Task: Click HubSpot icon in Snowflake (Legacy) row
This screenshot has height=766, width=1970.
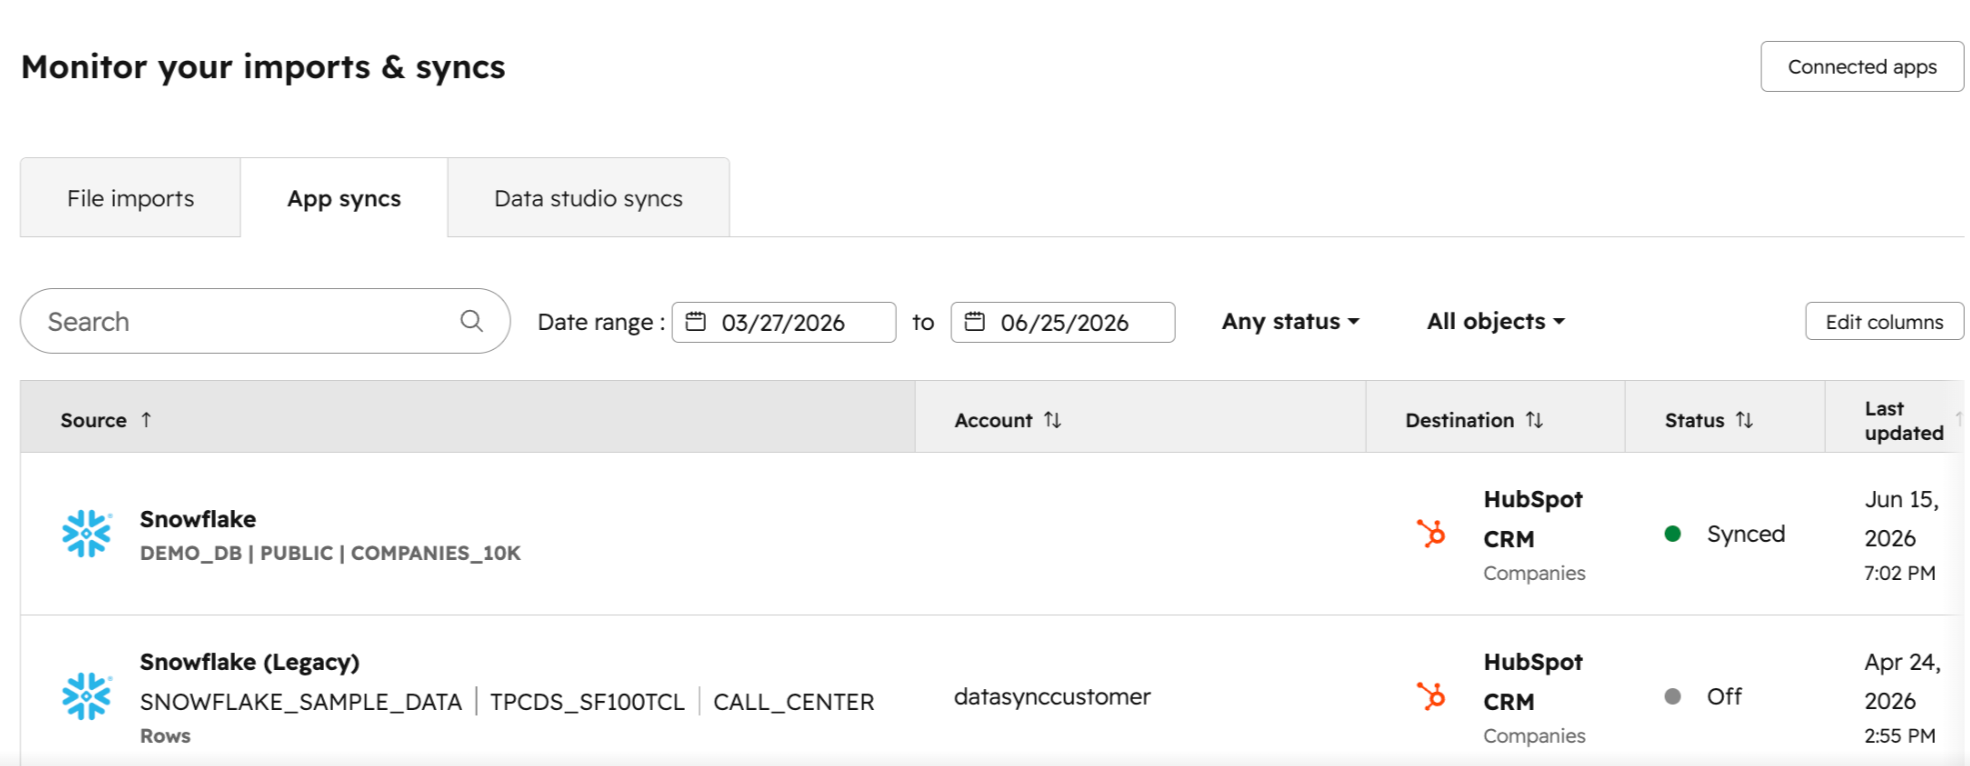Action: click(1431, 696)
